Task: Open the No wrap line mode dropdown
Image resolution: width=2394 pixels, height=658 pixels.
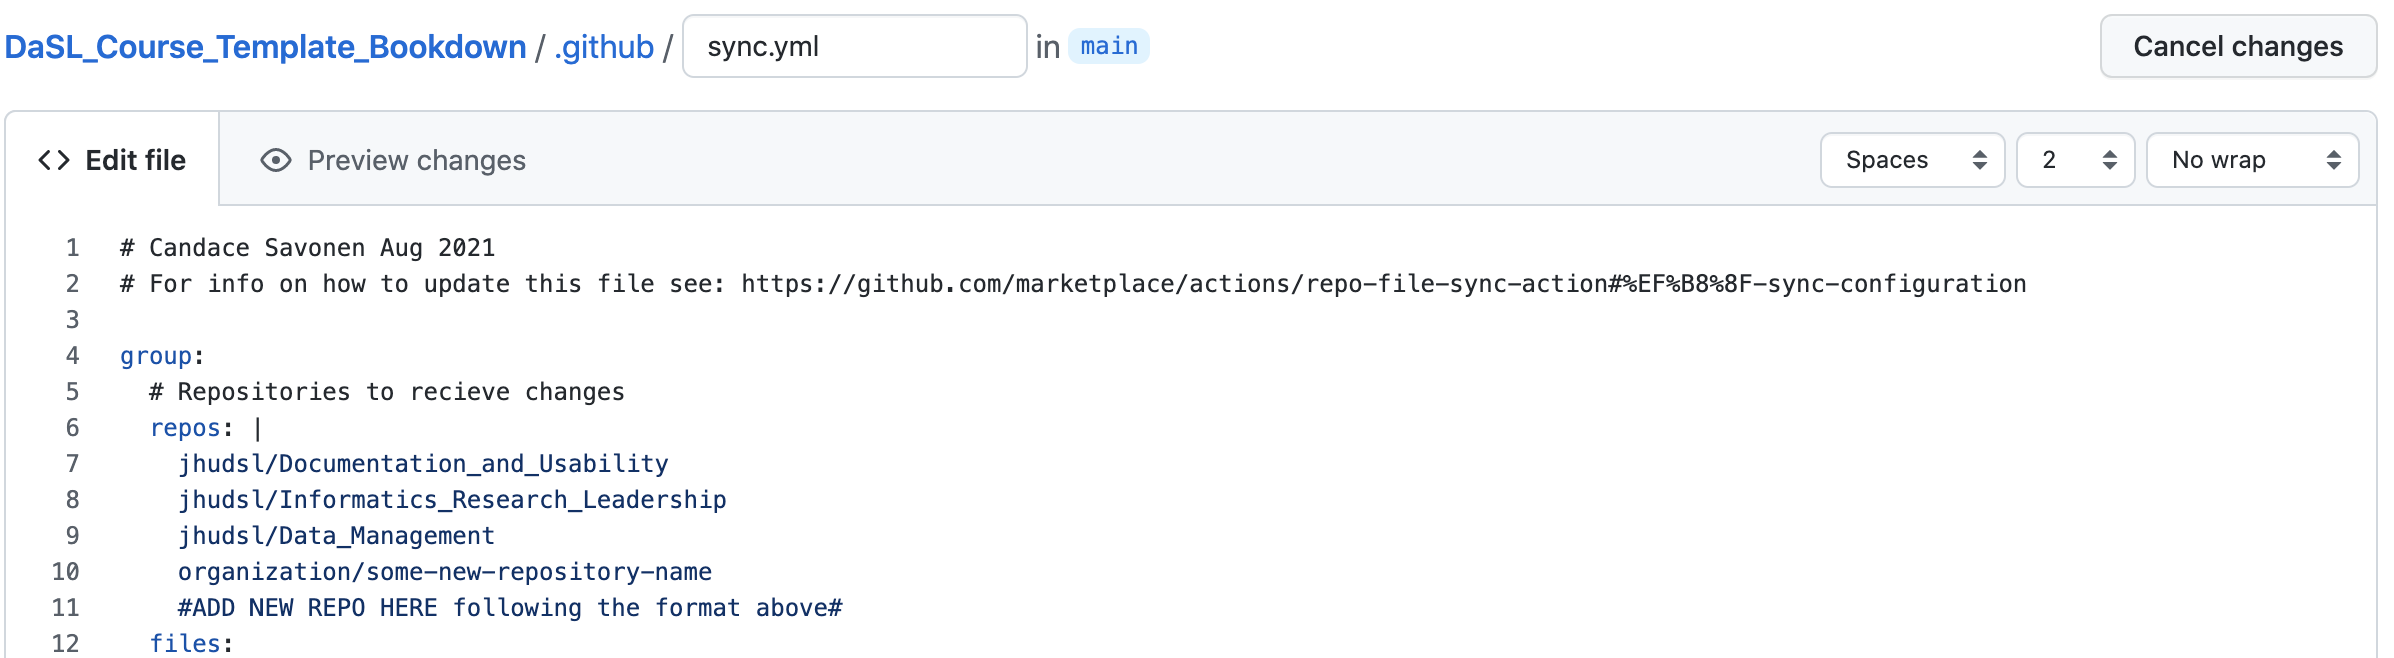Action: (x=2253, y=160)
